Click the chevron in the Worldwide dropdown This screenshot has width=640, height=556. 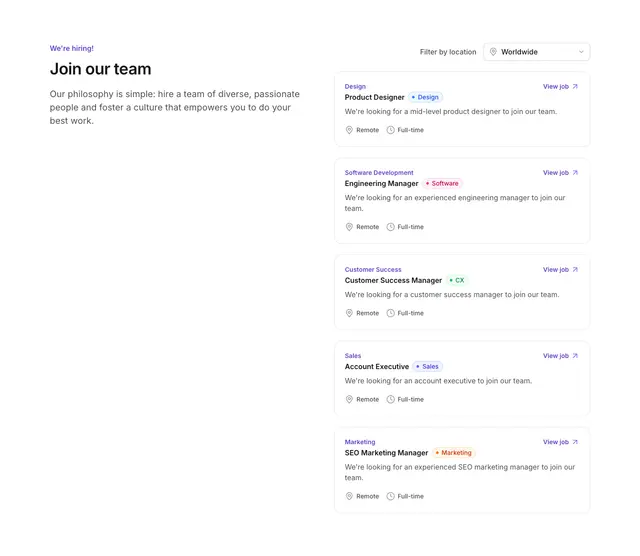pos(581,52)
